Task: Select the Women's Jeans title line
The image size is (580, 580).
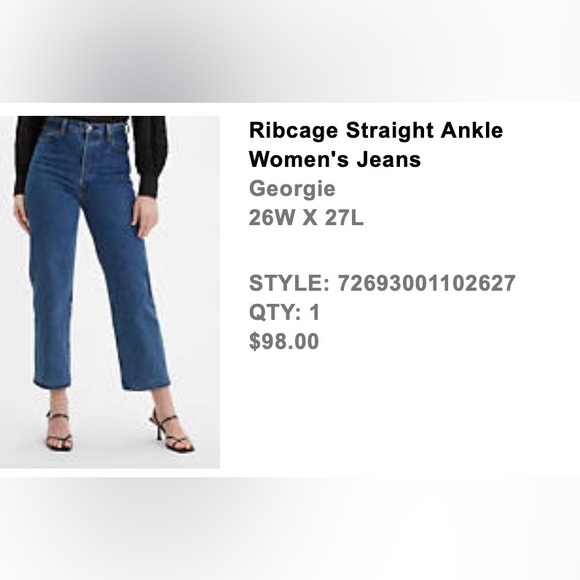Action: click(335, 159)
